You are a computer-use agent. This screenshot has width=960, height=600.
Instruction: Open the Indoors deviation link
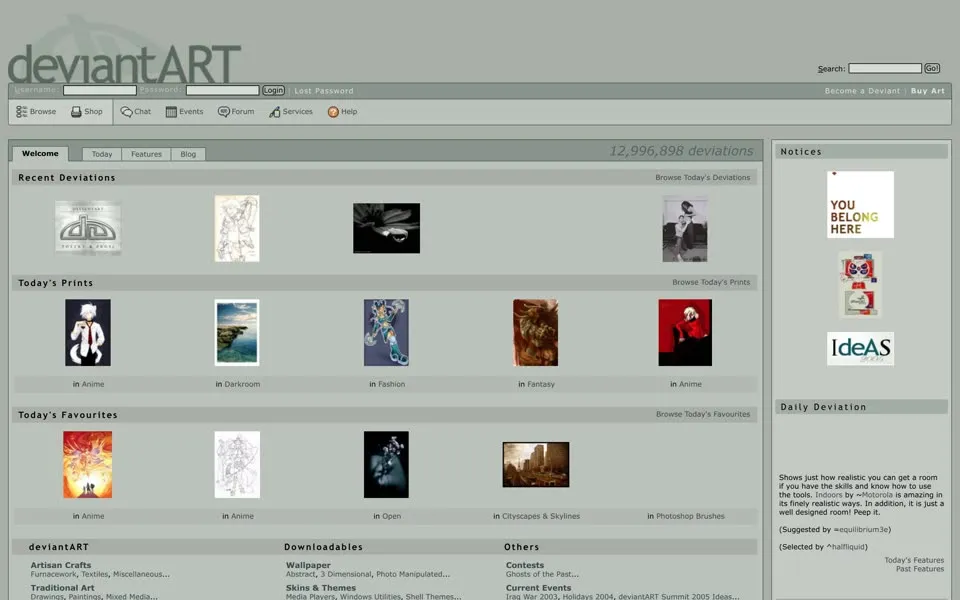[828, 495]
